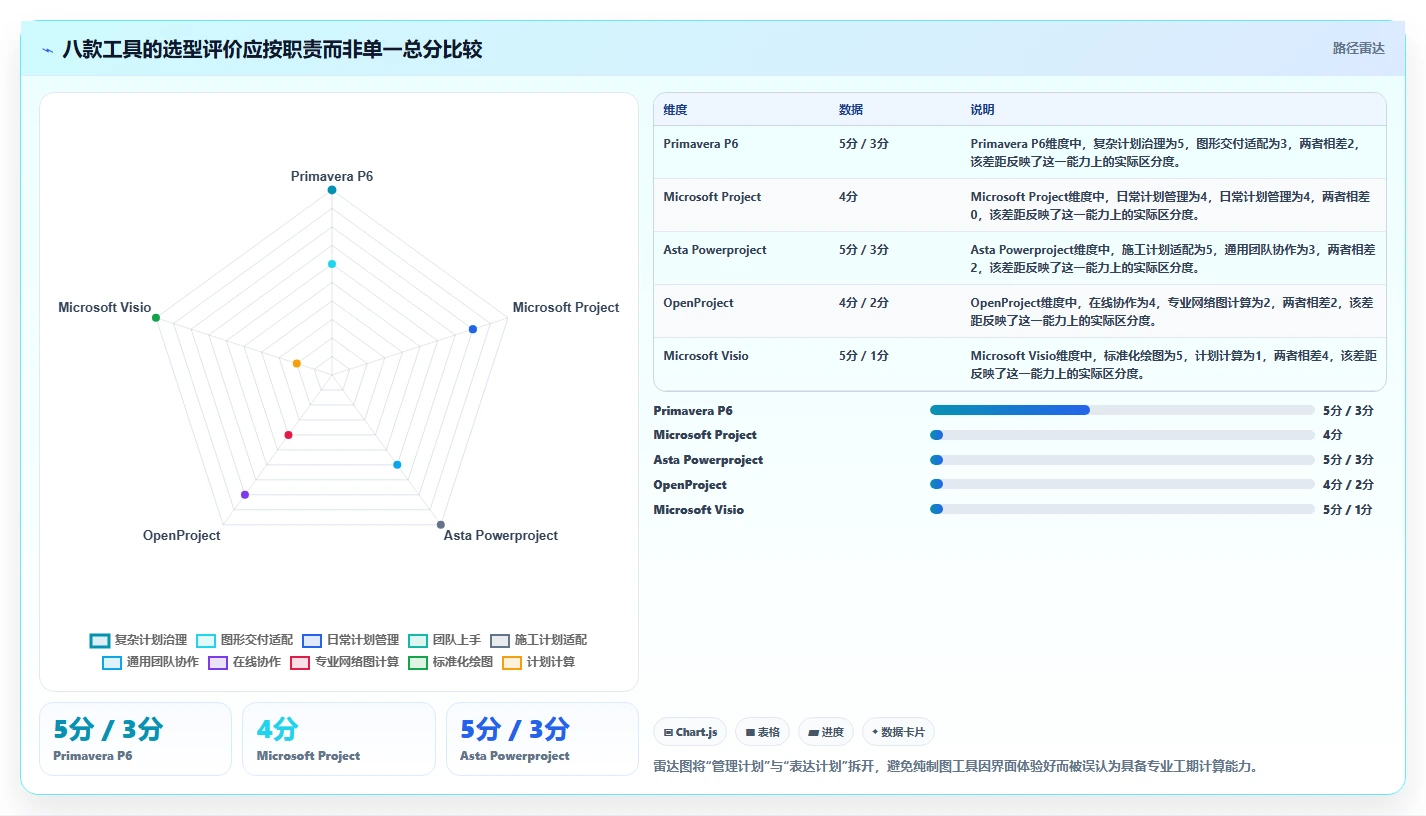Click the orange data point in the radar
The image size is (1426, 816).
pos(297,364)
